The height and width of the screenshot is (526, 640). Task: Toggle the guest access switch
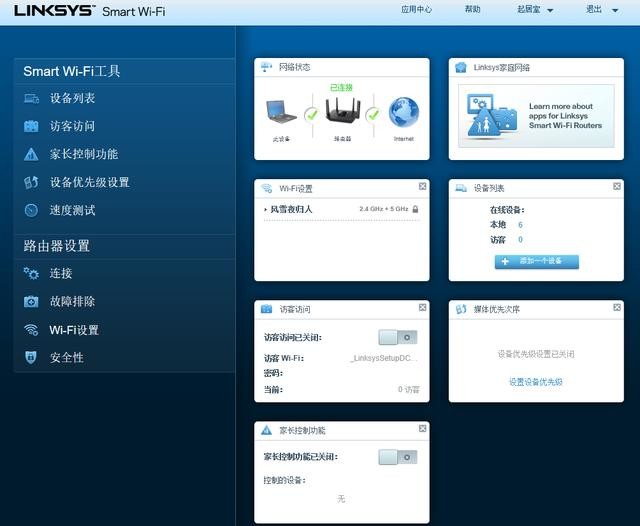pyautogui.click(x=398, y=337)
